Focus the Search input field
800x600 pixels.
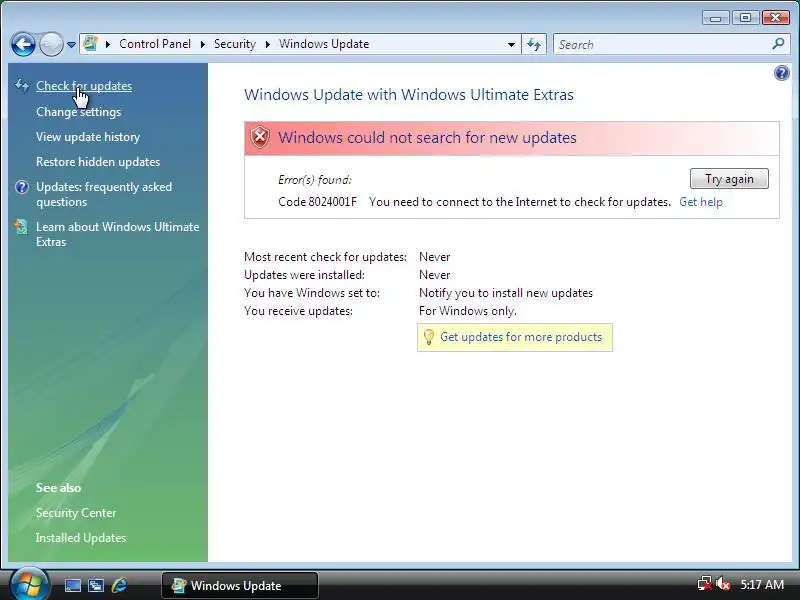[x=661, y=44]
